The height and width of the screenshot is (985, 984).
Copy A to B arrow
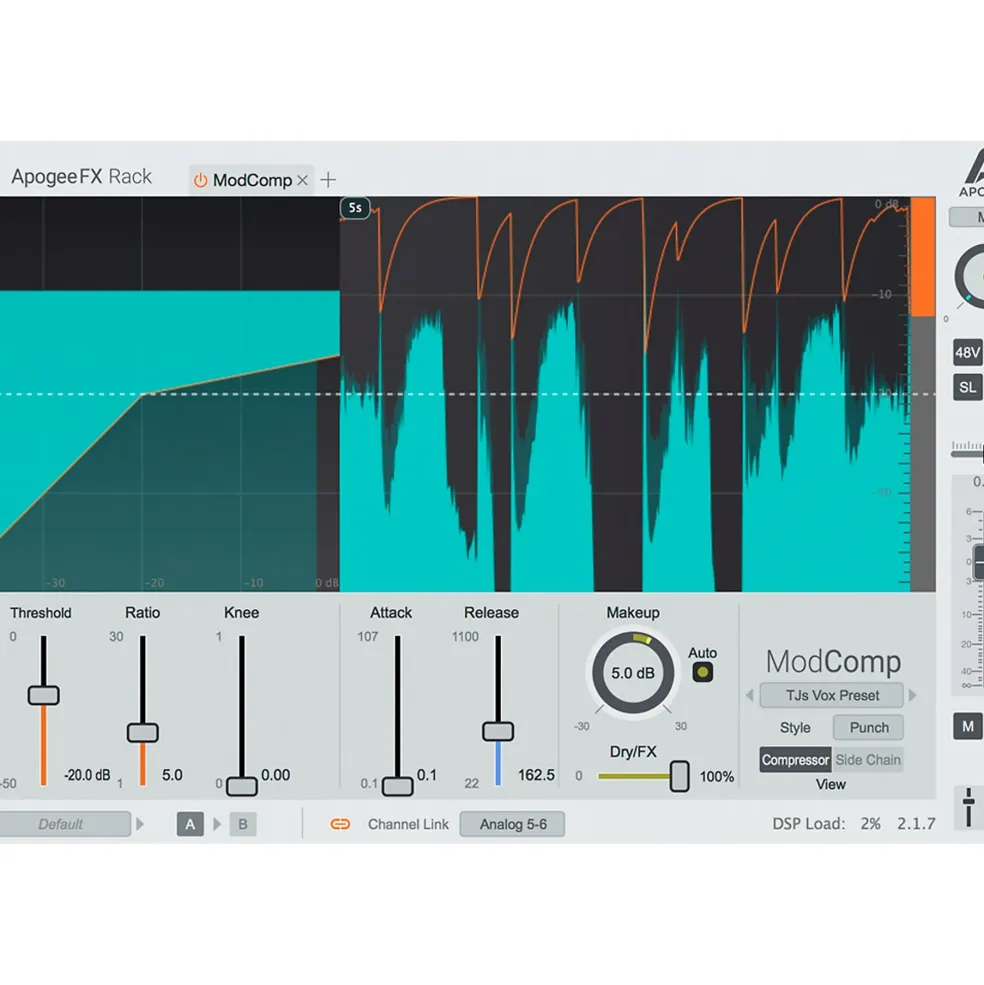[217, 824]
